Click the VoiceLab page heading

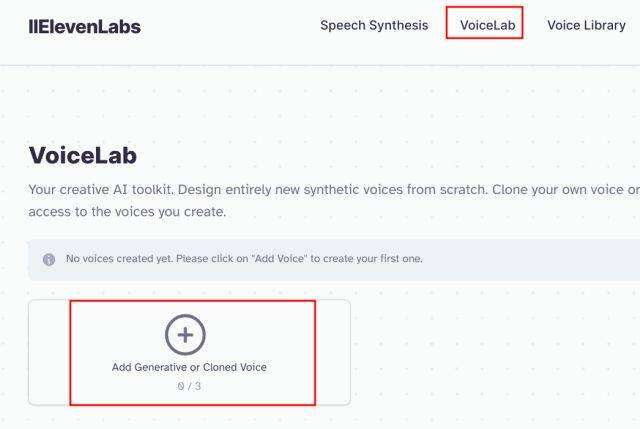click(x=82, y=155)
